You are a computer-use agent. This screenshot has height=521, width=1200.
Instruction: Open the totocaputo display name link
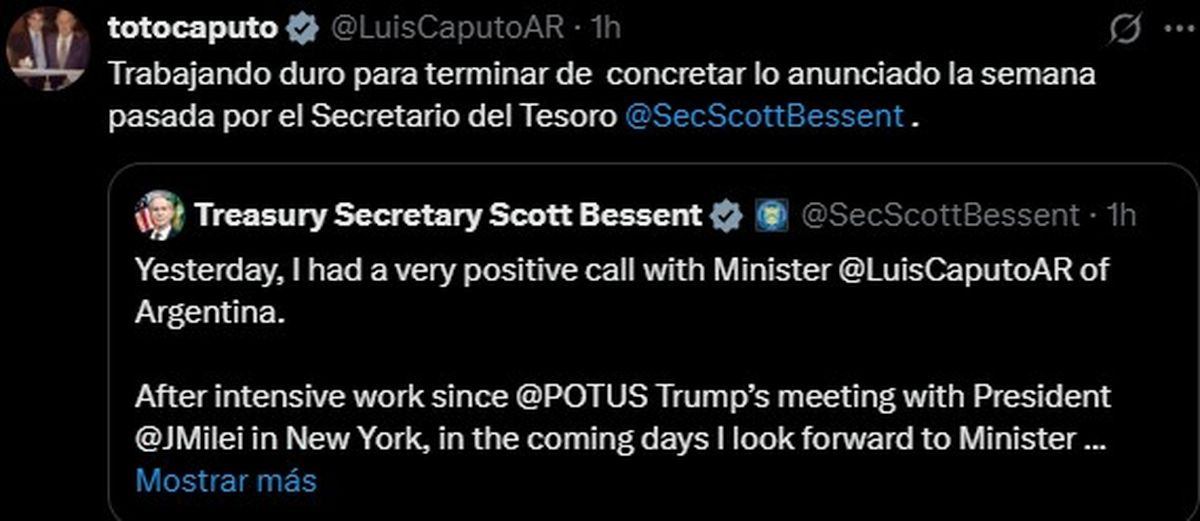[x=191, y=29]
